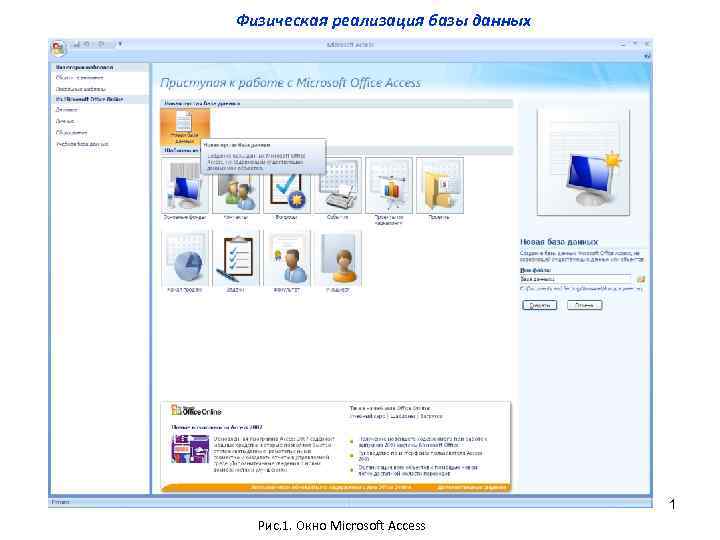Choose the Events template with calendar and printer
The height and width of the screenshot is (540, 720).
pos(338,190)
